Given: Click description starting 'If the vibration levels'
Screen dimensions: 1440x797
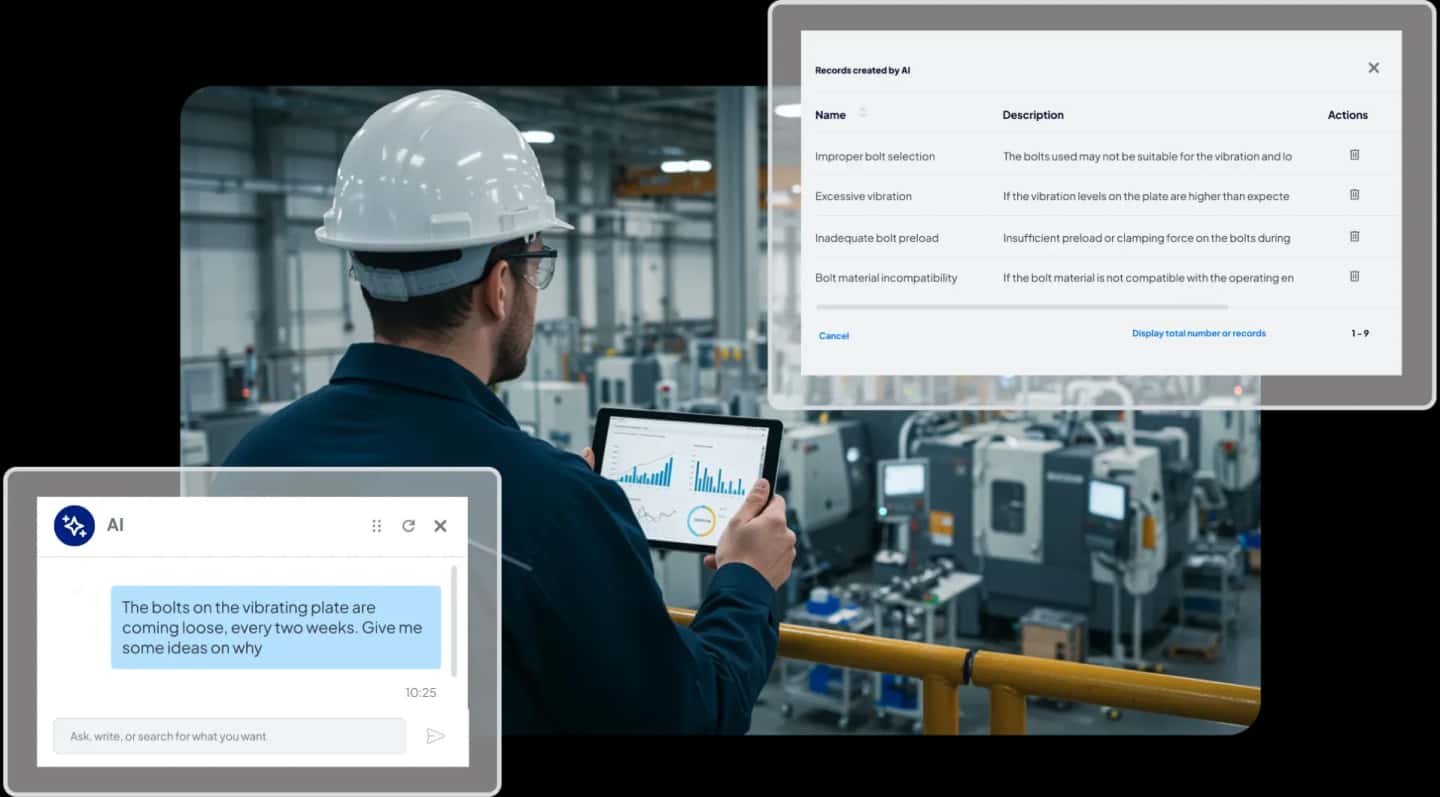Looking at the screenshot, I should pos(1146,196).
